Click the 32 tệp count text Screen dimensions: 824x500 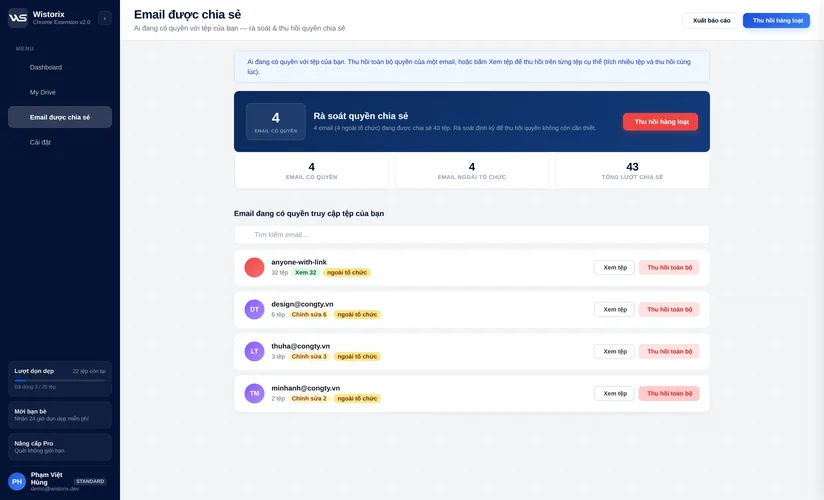(280, 272)
